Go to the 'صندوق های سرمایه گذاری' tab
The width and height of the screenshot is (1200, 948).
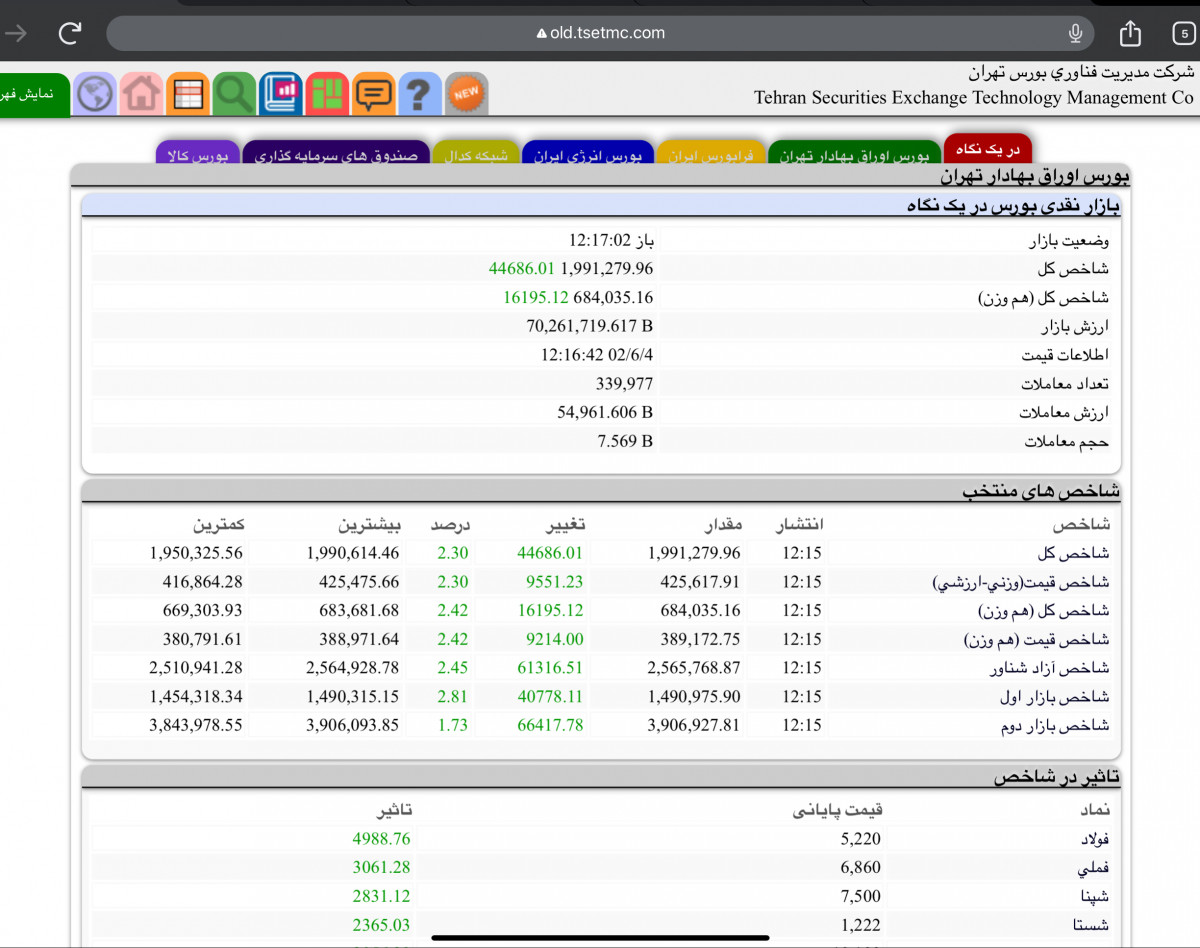coord(336,155)
